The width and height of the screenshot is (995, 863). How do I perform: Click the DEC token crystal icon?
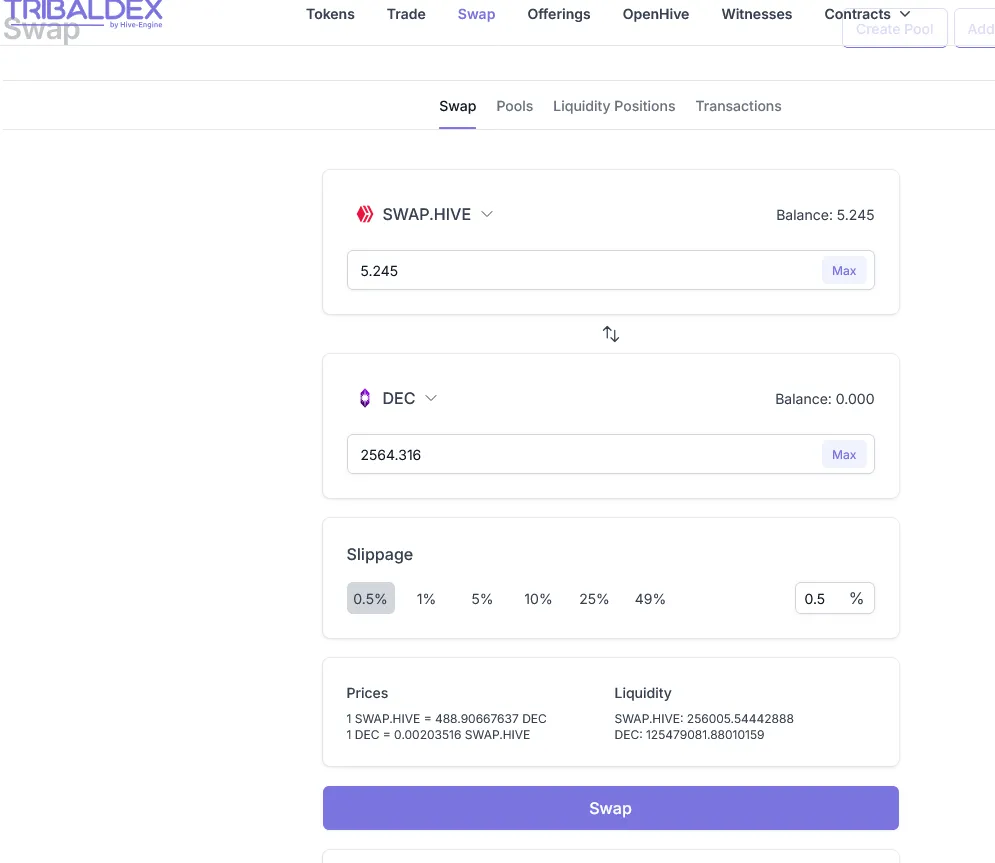(x=365, y=398)
